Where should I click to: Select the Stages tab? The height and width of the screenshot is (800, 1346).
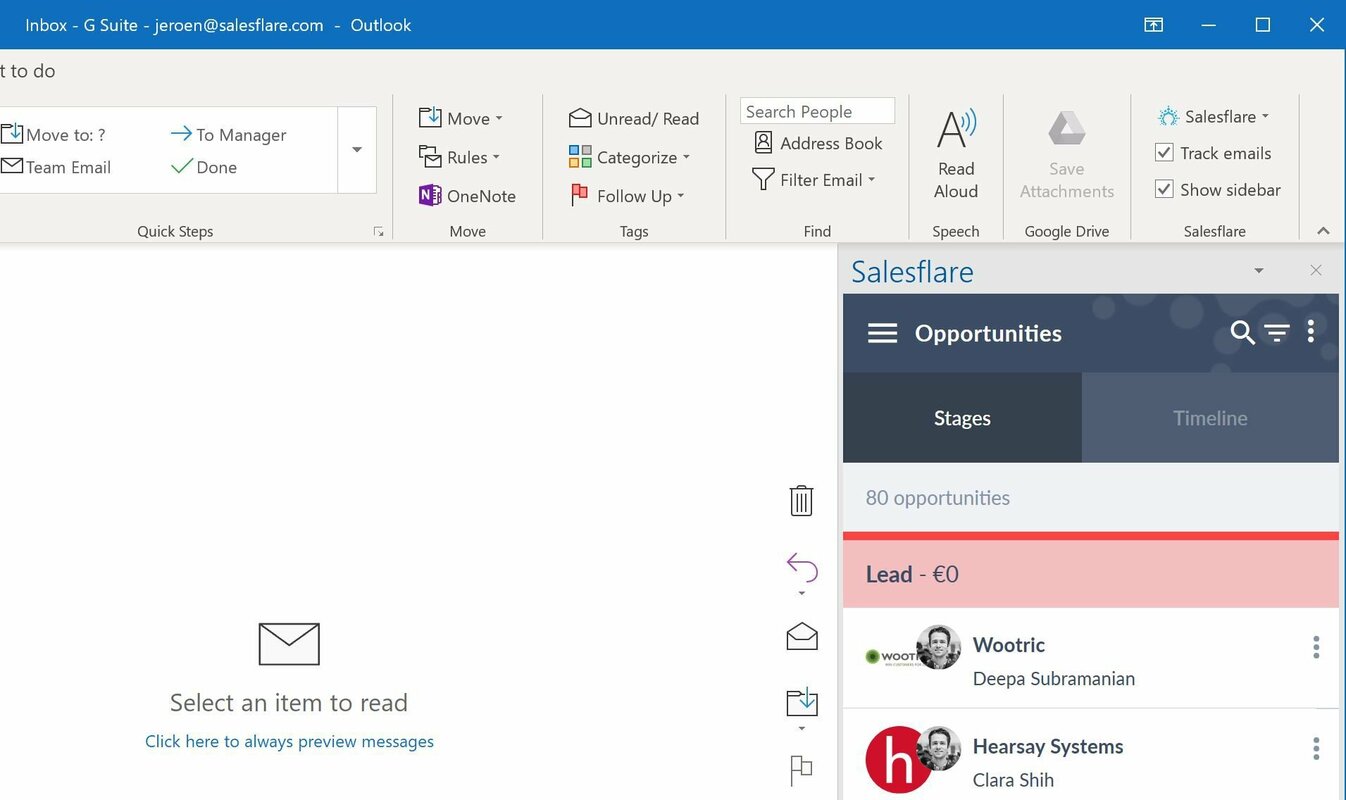coord(961,418)
